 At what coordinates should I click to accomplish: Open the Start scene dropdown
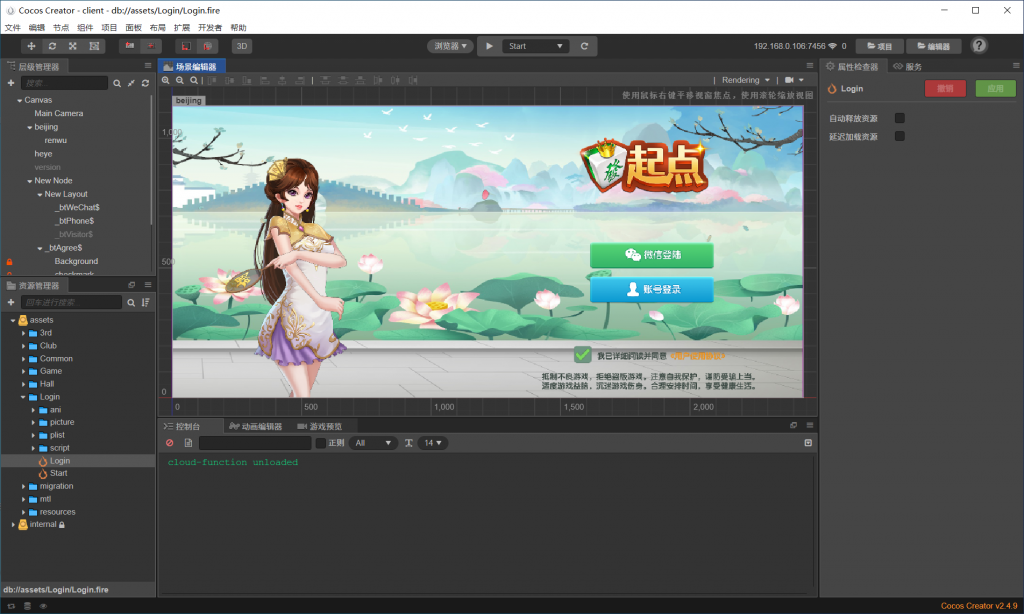click(536, 46)
